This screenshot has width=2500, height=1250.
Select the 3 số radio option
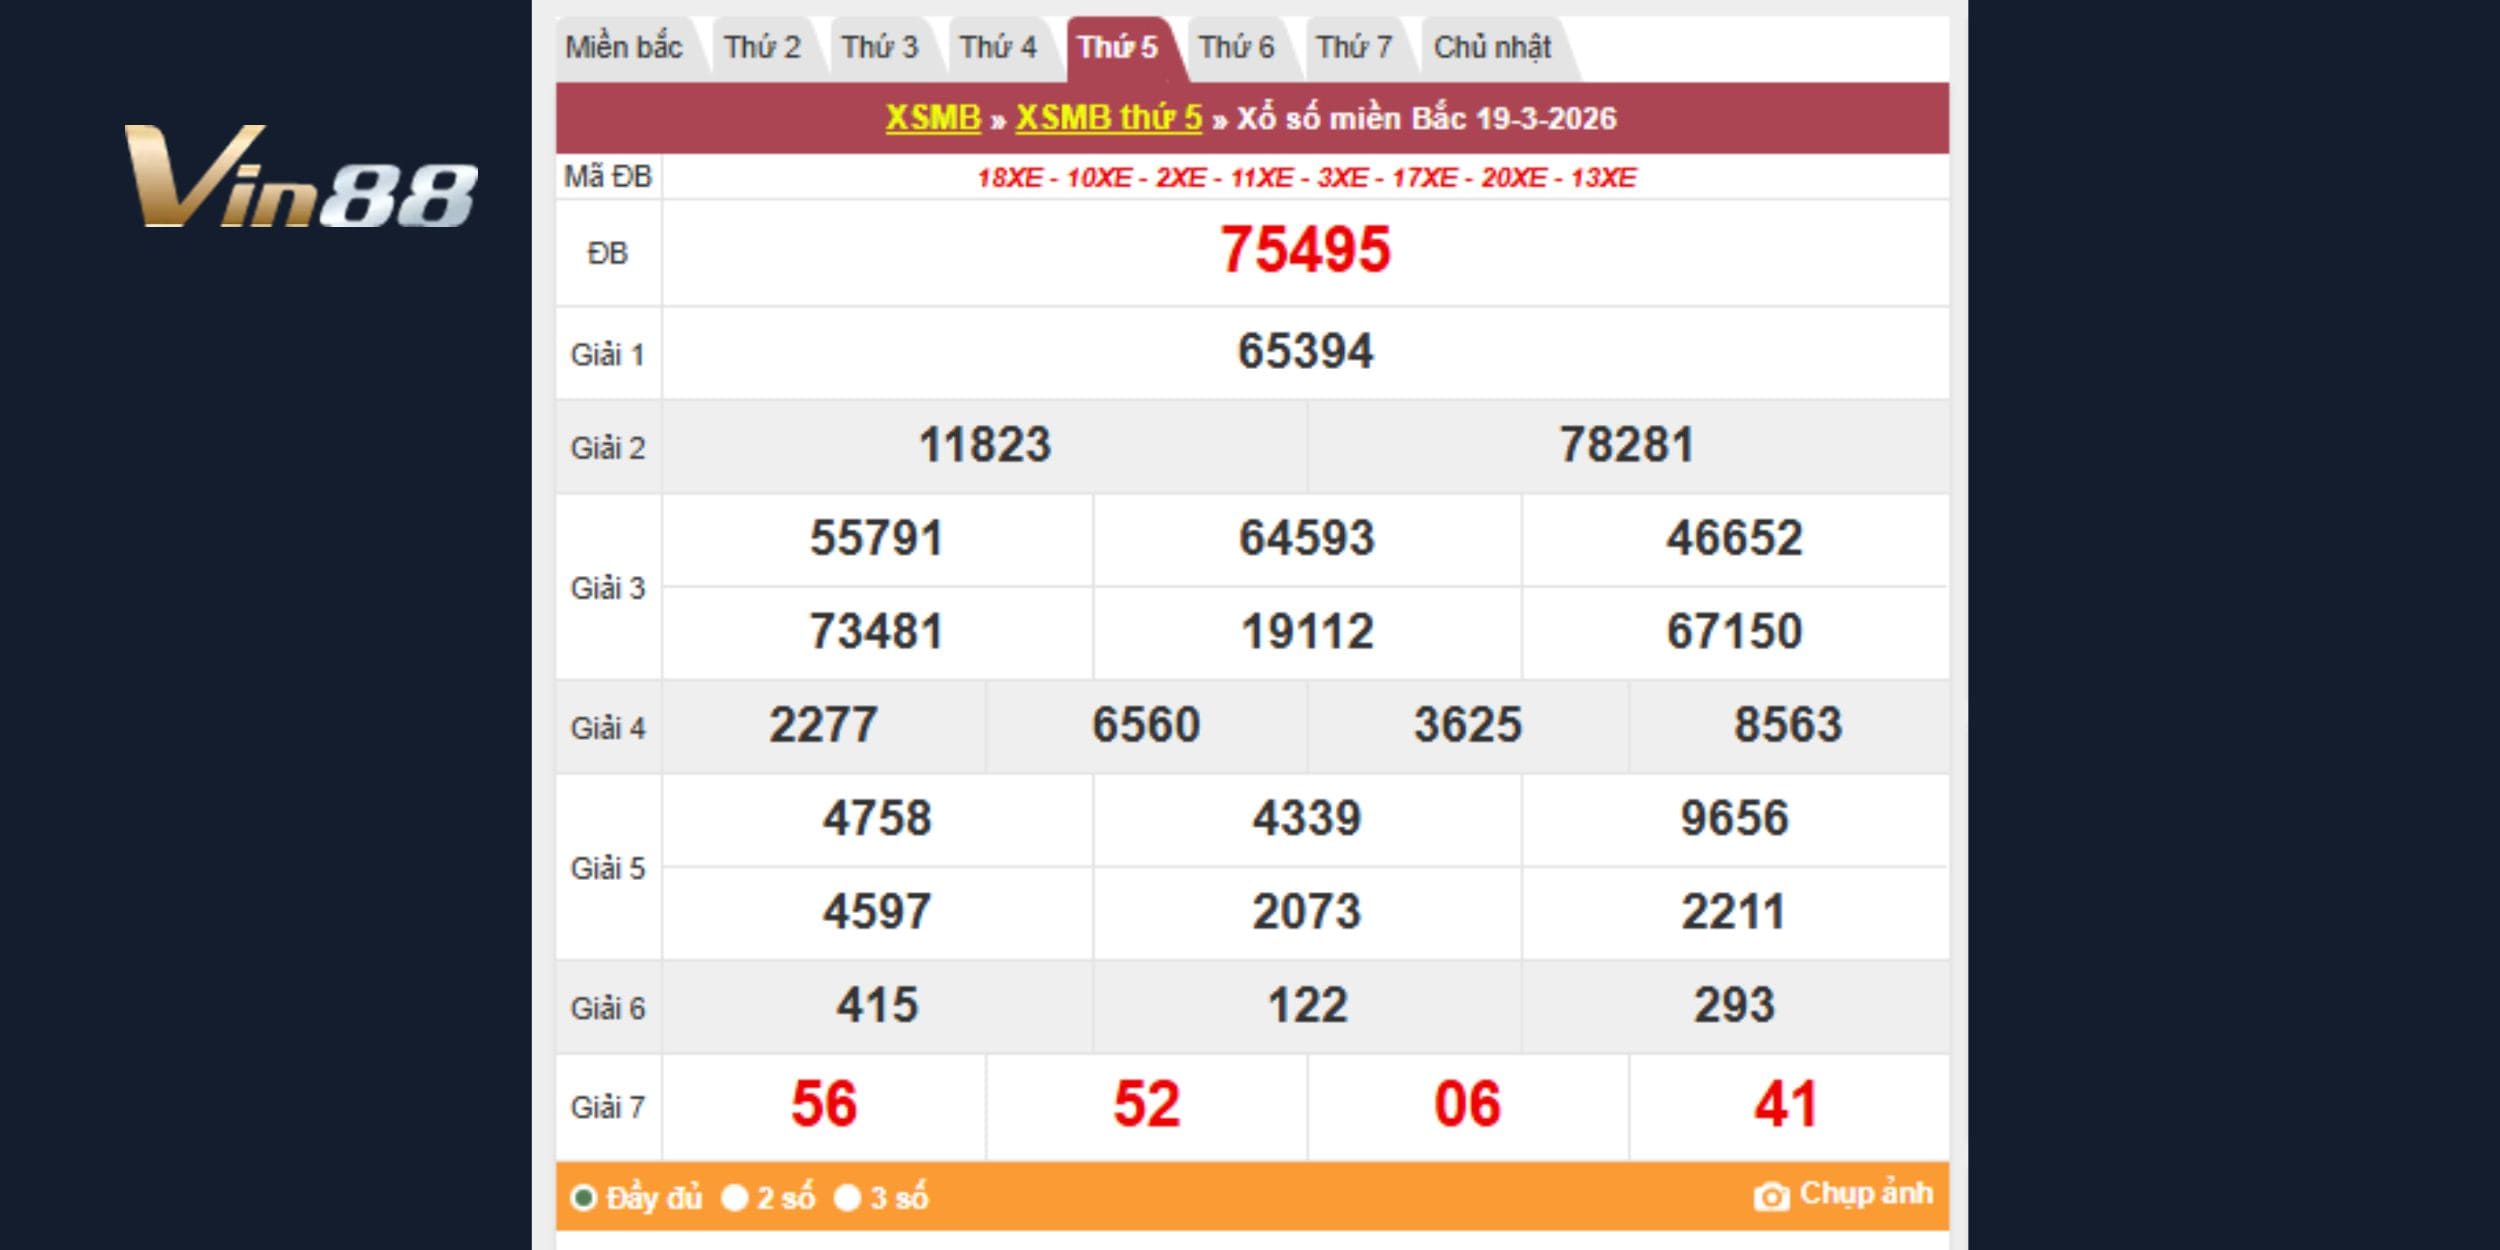pos(848,1197)
